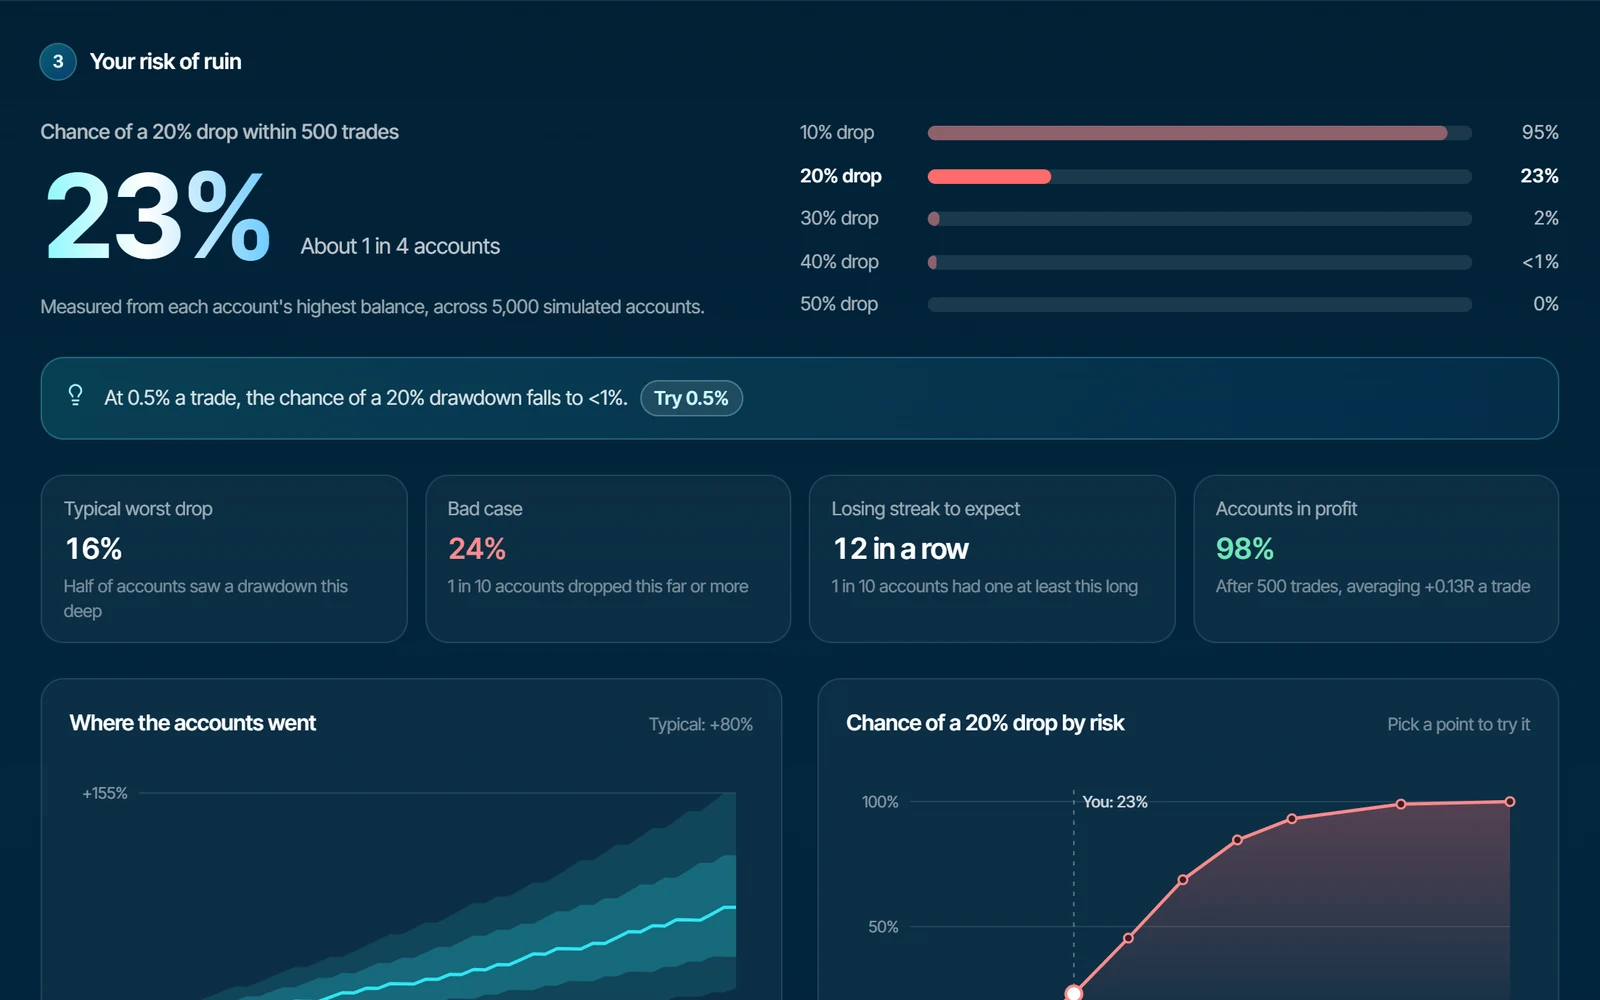1600x1000 pixels.
Task: Click the 0% value for 50% drop
Action: pos(1546,304)
